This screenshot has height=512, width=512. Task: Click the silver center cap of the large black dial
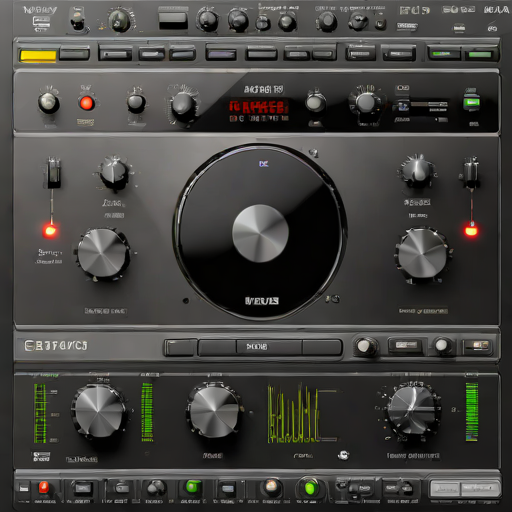[x=260, y=233]
